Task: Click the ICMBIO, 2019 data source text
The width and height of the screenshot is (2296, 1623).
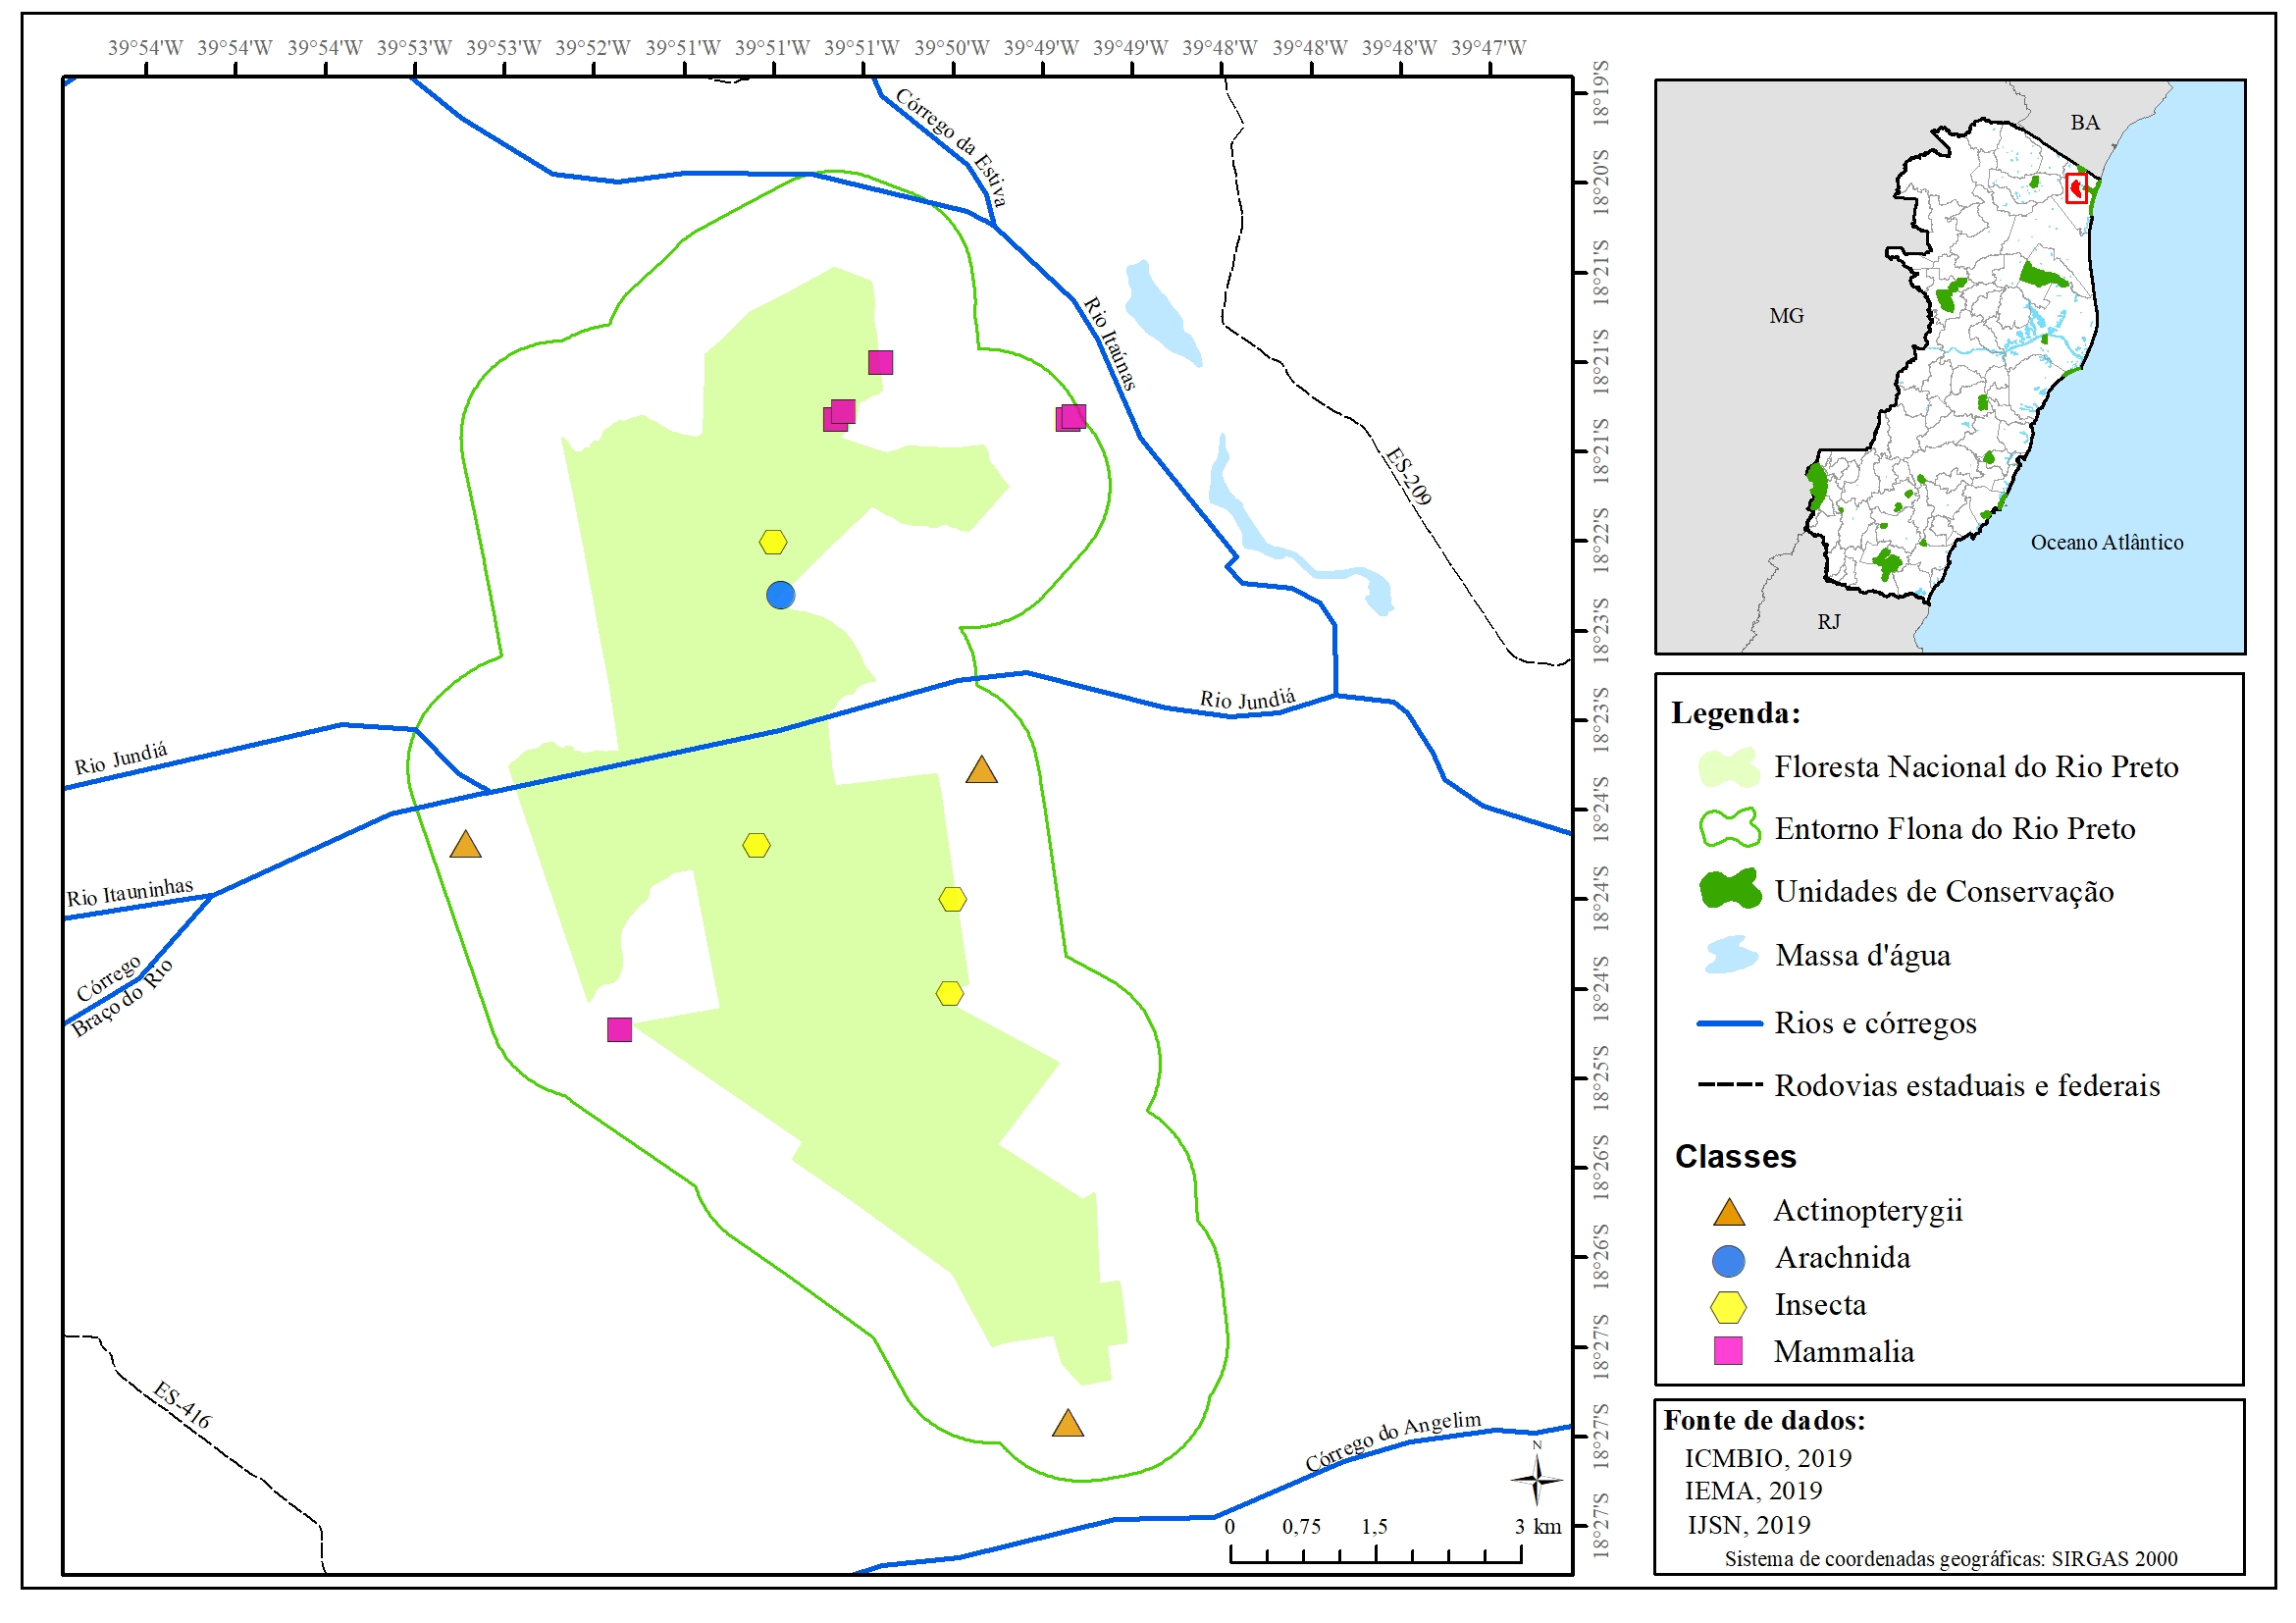Action: pos(1768,1458)
